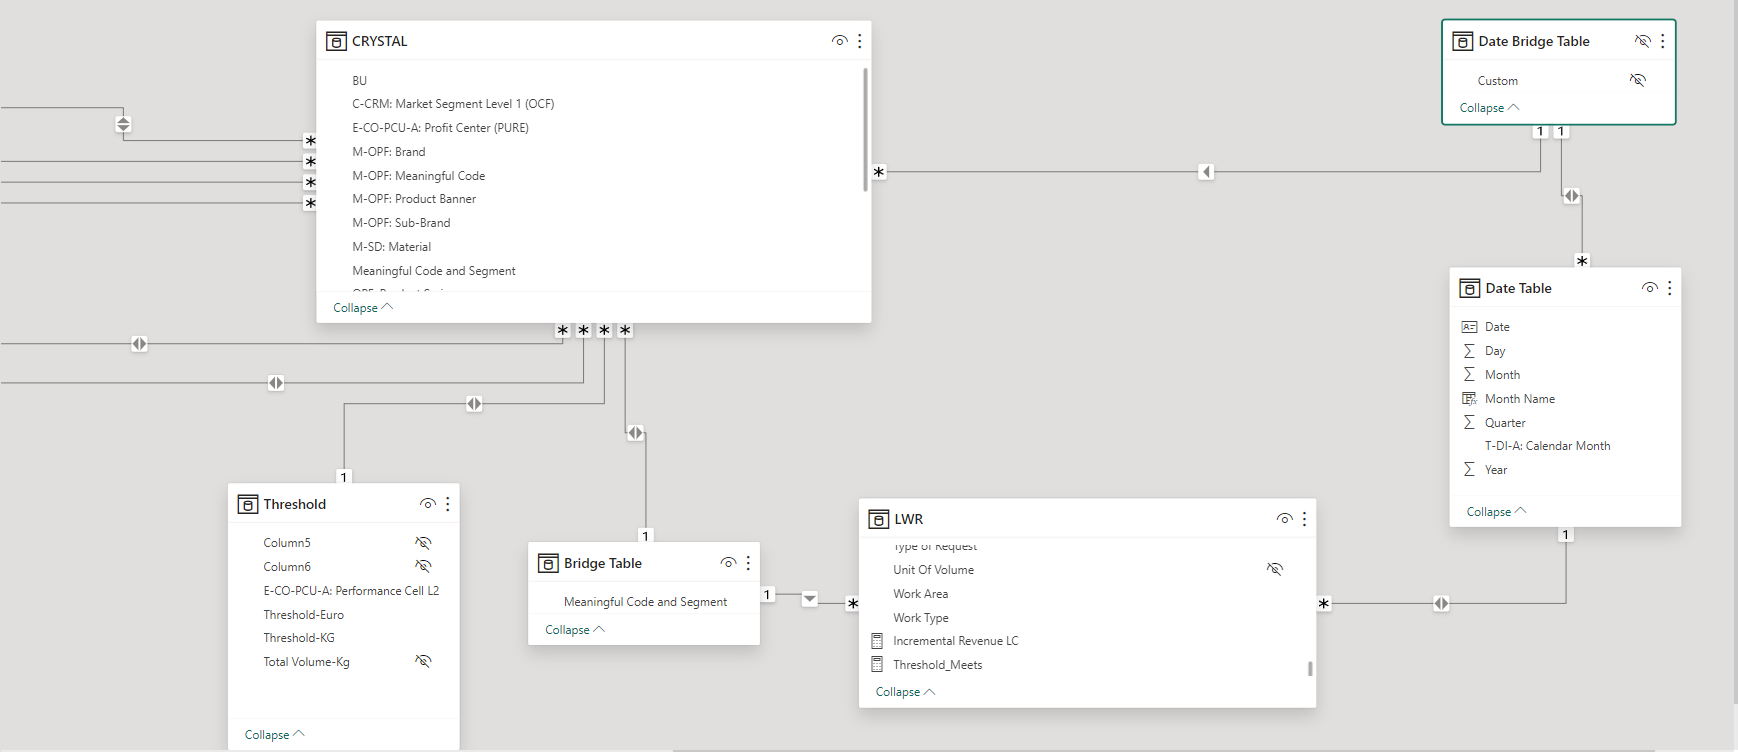Screen dimensions: 1738x752
Task: Open Bridge Table more options menu
Action: tap(748, 563)
